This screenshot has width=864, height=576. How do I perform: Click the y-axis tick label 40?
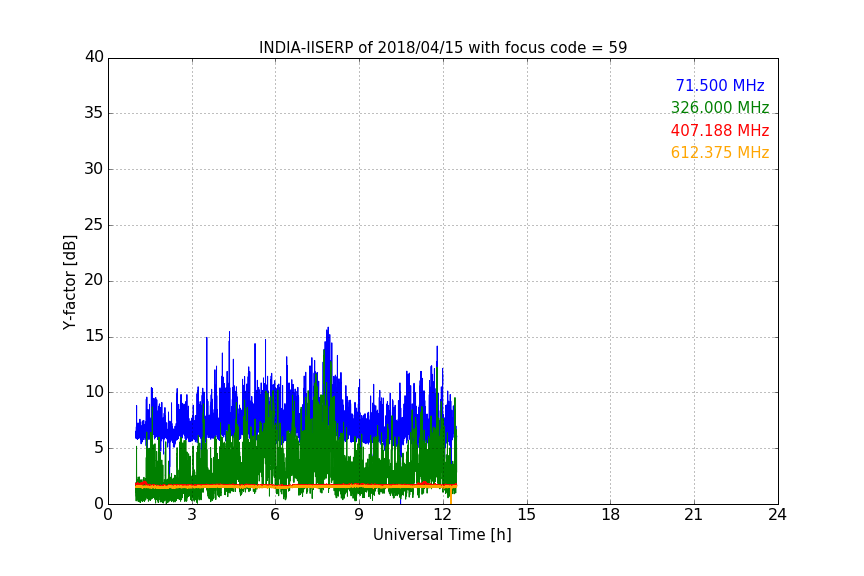94,57
